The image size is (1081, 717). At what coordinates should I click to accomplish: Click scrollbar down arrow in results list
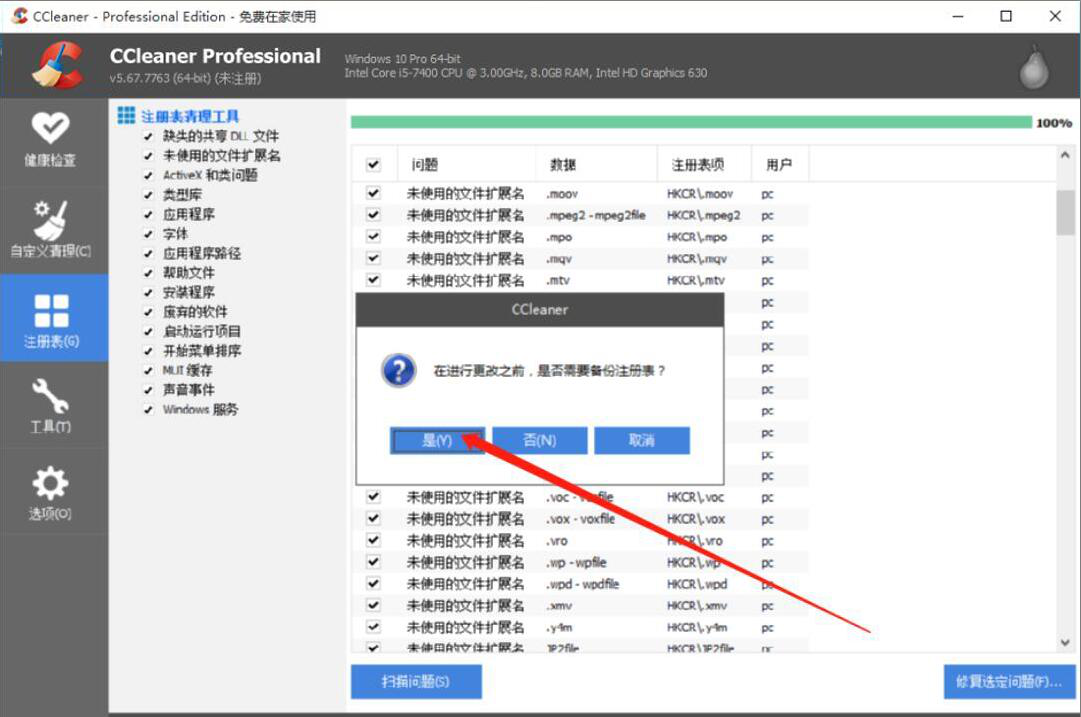point(1065,643)
